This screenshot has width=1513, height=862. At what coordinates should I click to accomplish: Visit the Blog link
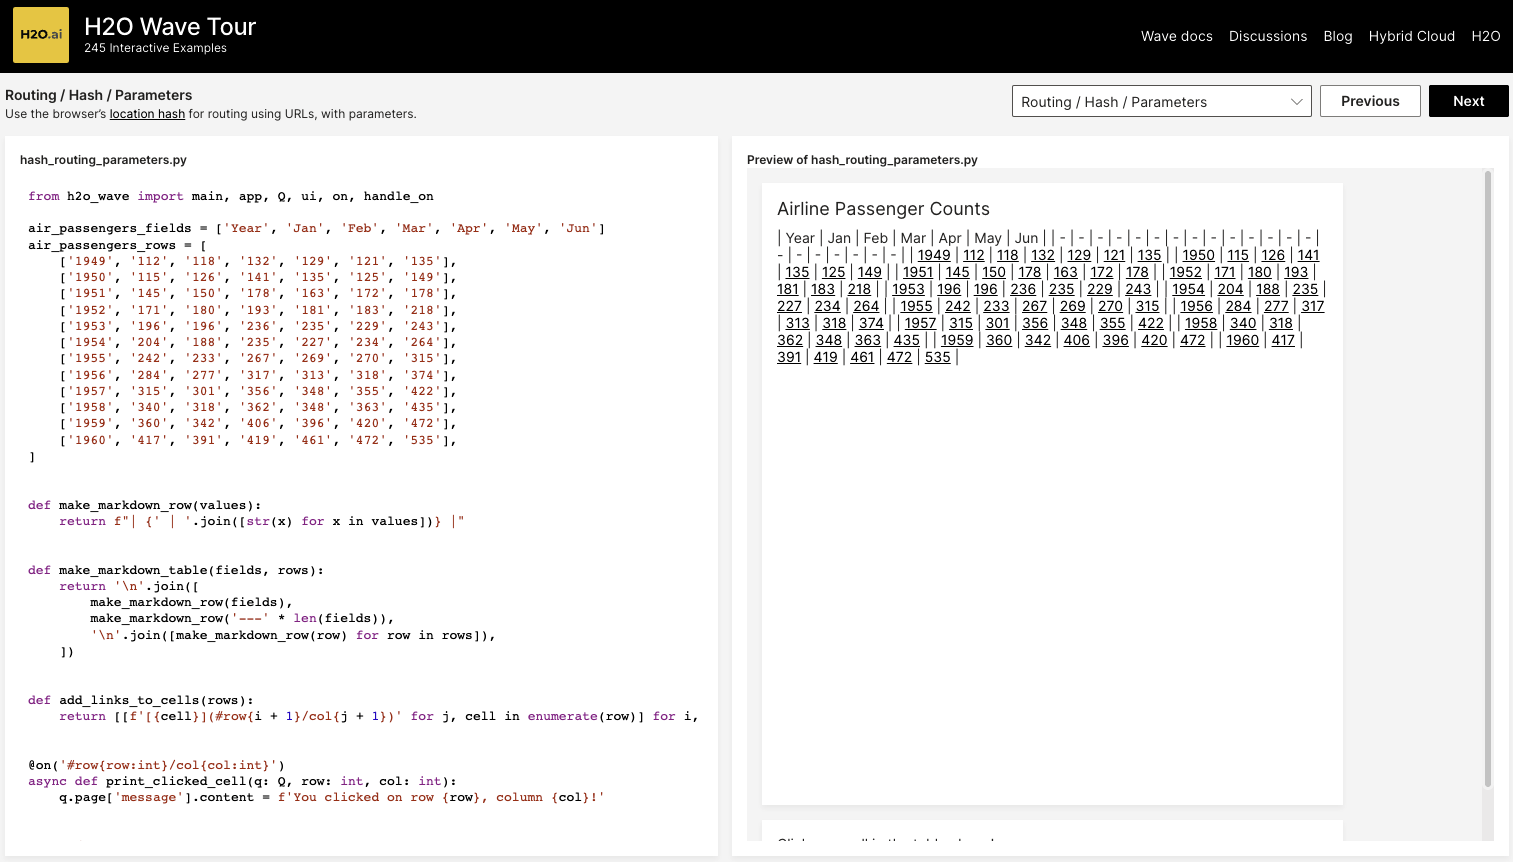tap(1337, 36)
